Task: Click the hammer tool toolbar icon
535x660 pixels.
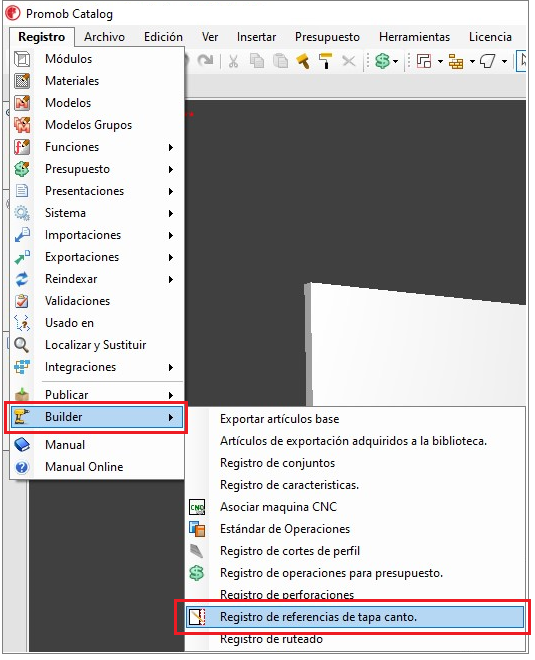Action: [303, 61]
